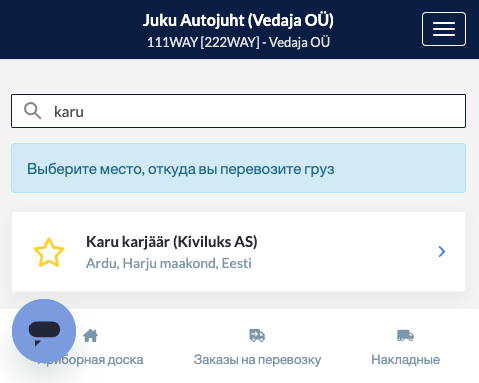Switch to the Заказы на перевозку tab
Image resolution: width=479 pixels, height=383 pixels.
pos(257,347)
